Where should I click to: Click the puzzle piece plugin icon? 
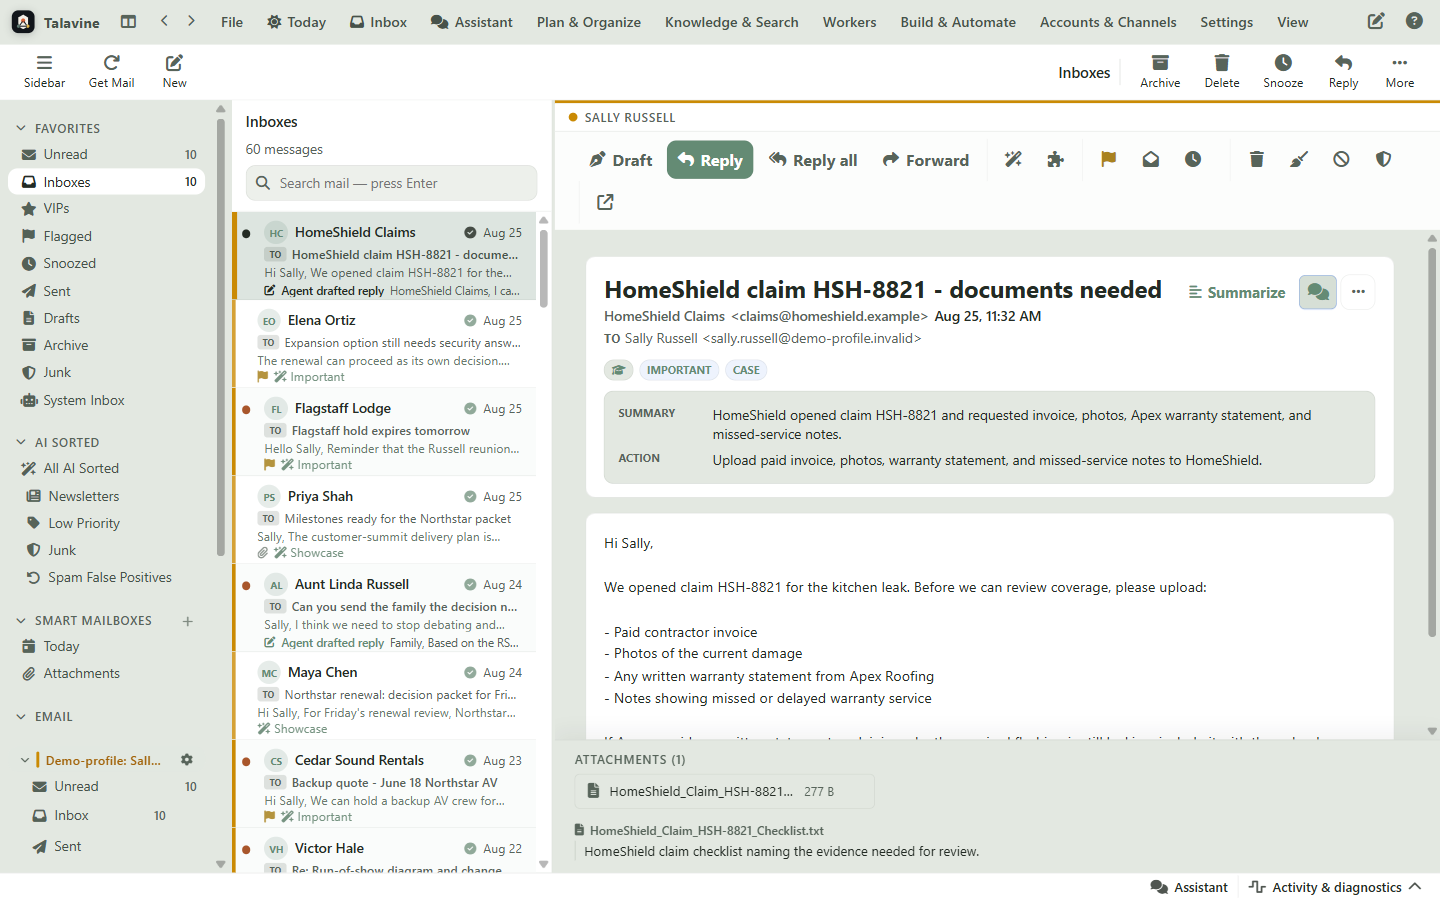coord(1055,159)
